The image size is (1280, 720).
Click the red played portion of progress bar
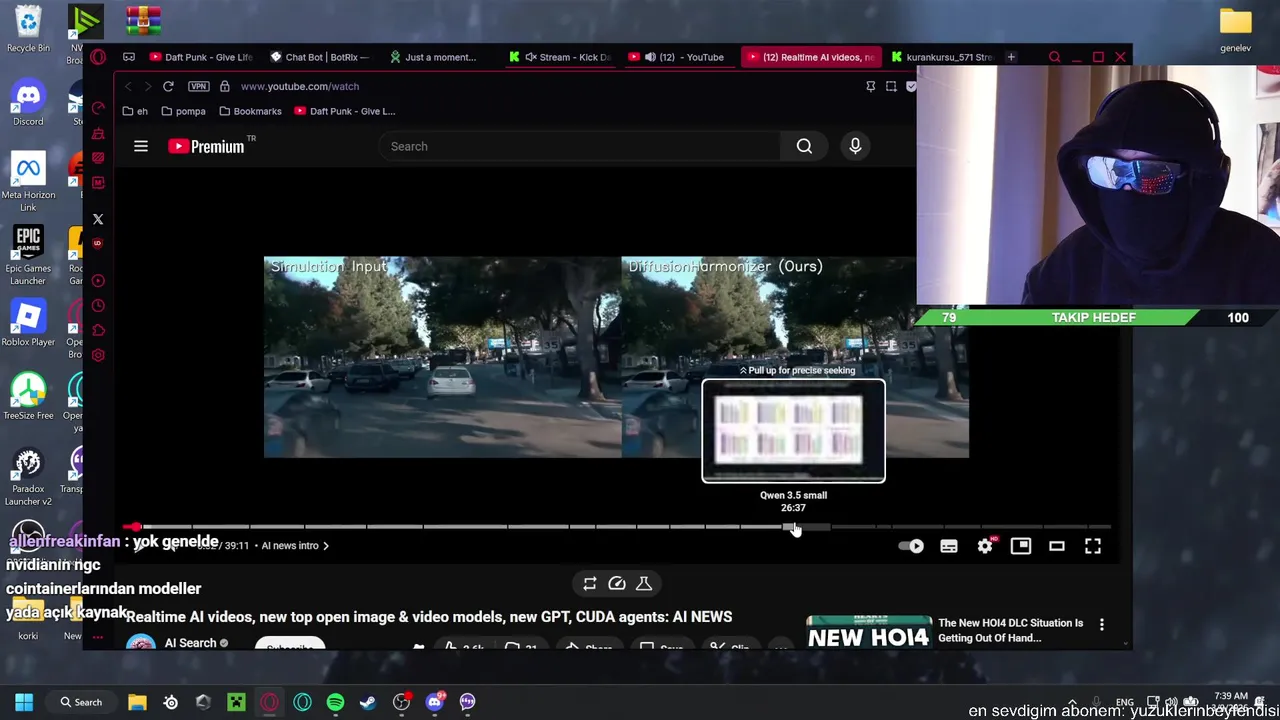(128, 526)
